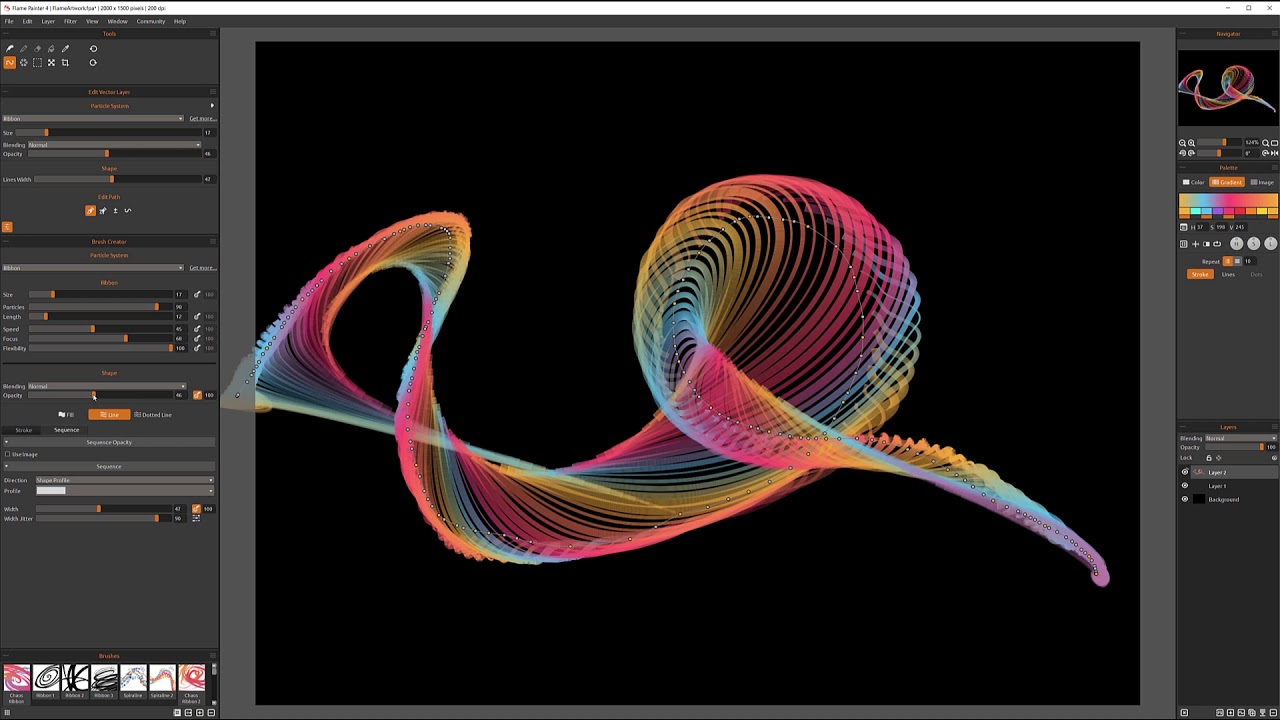Open the Profile dropdown
Image resolution: width=1280 pixels, height=720 pixels.
point(124,491)
